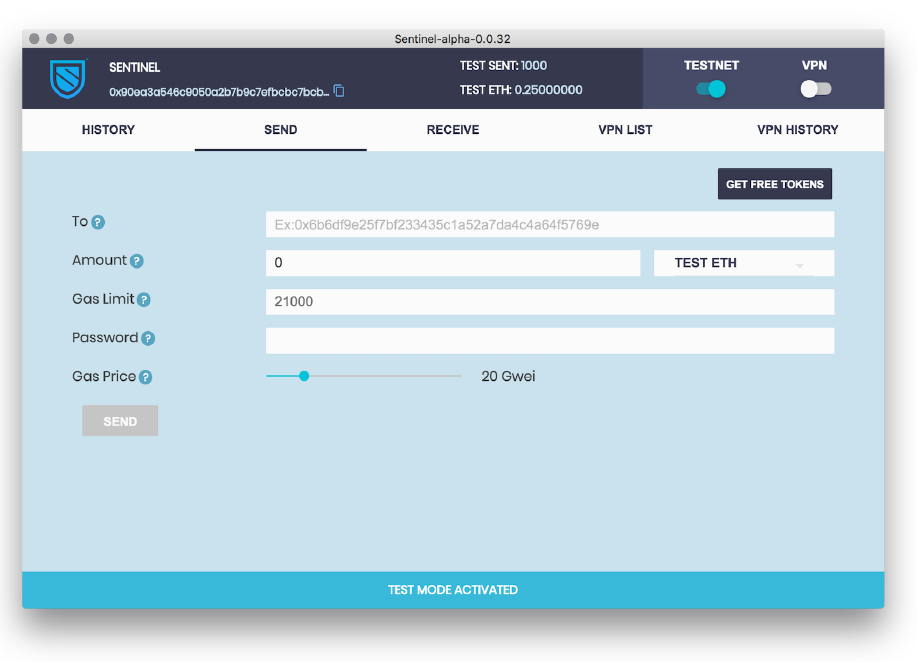
Task: Adjust the Gas Price slider handle
Action: coord(304,376)
